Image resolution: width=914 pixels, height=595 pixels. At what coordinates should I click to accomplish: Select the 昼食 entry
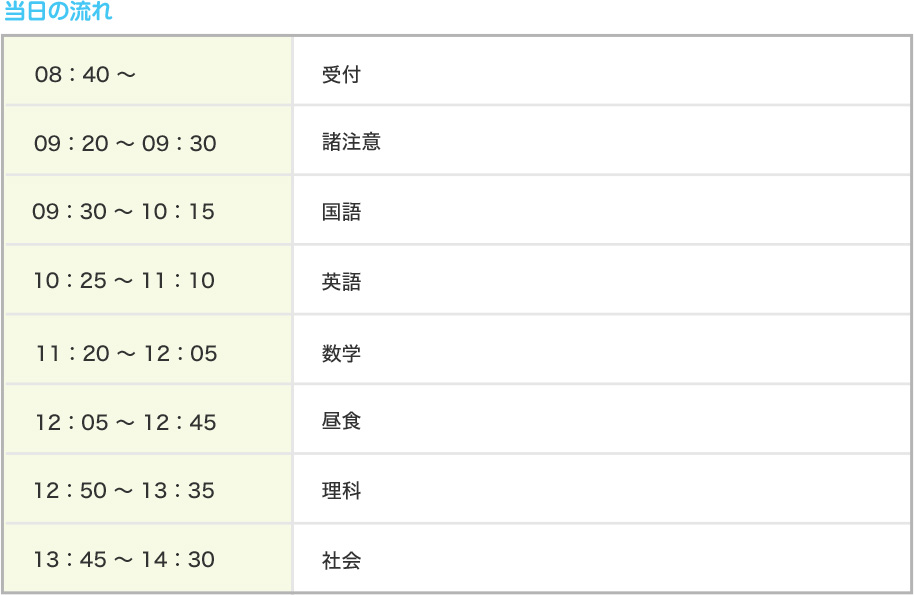coord(341,421)
